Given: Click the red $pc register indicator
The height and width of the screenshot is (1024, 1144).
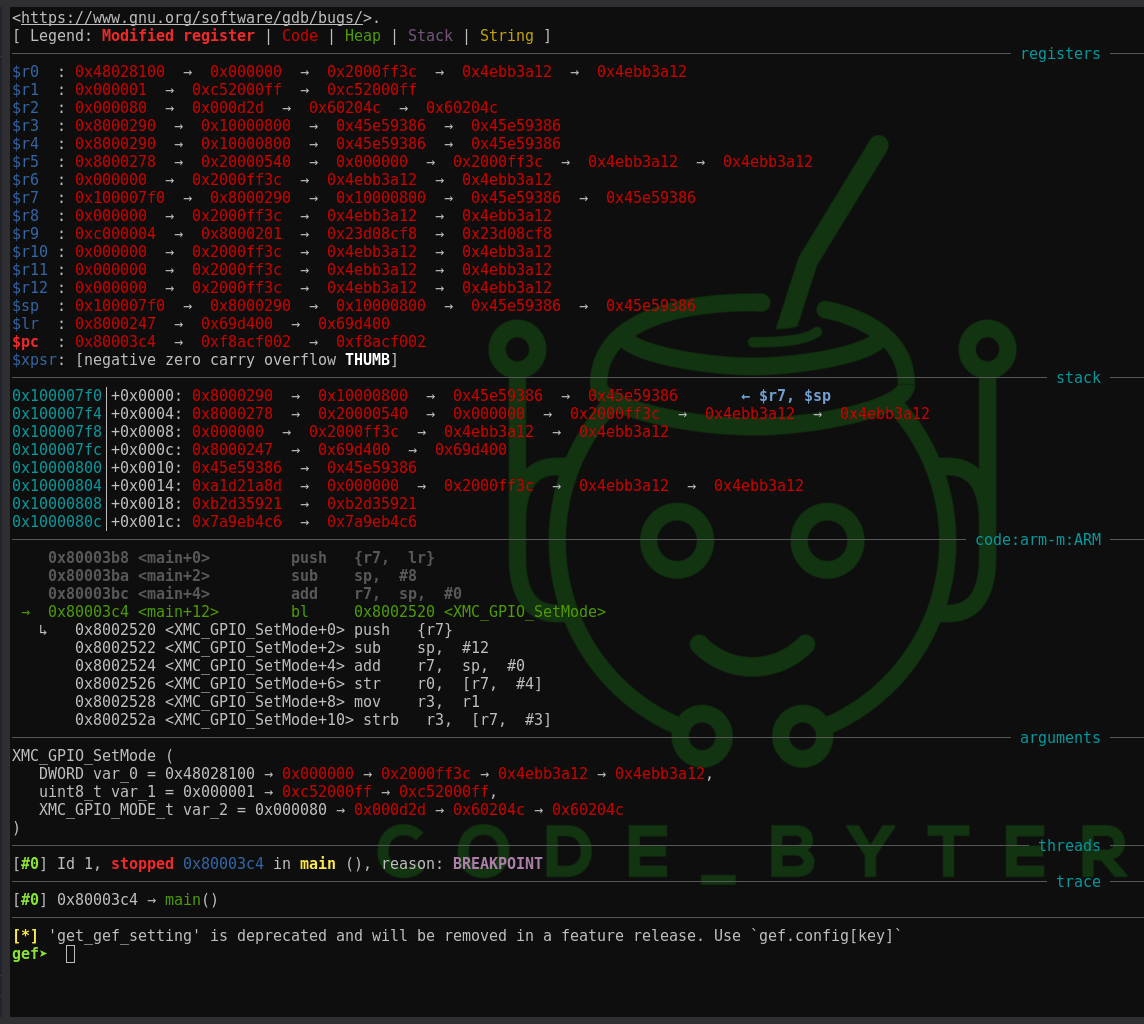Looking at the screenshot, I should click(21, 341).
